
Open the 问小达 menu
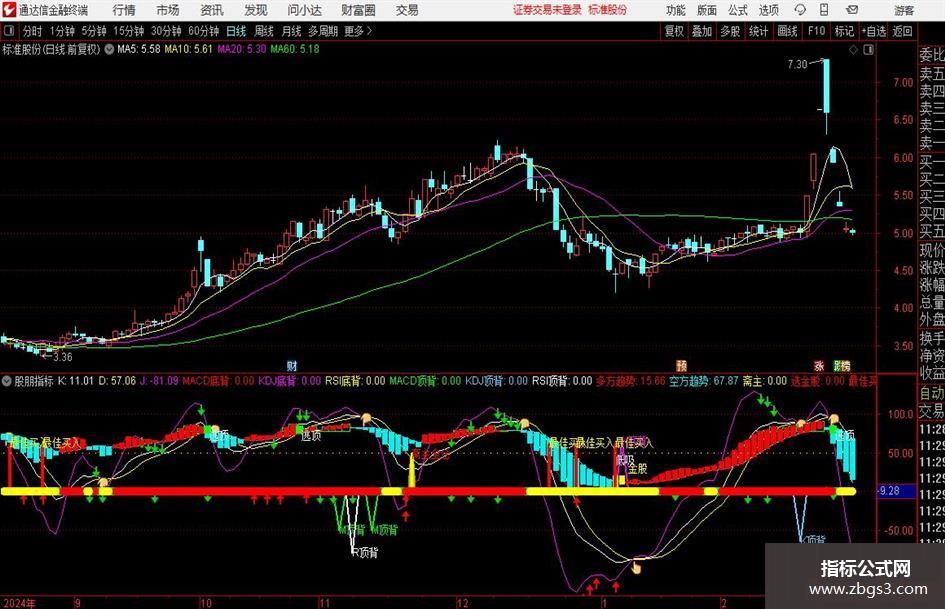(x=304, y=10)
